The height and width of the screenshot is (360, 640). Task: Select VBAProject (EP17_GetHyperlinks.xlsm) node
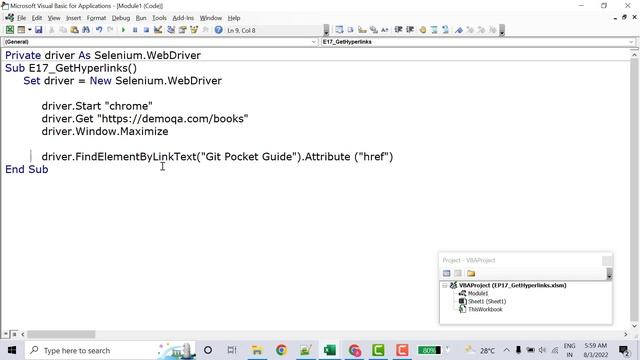(x=512, y=285)
